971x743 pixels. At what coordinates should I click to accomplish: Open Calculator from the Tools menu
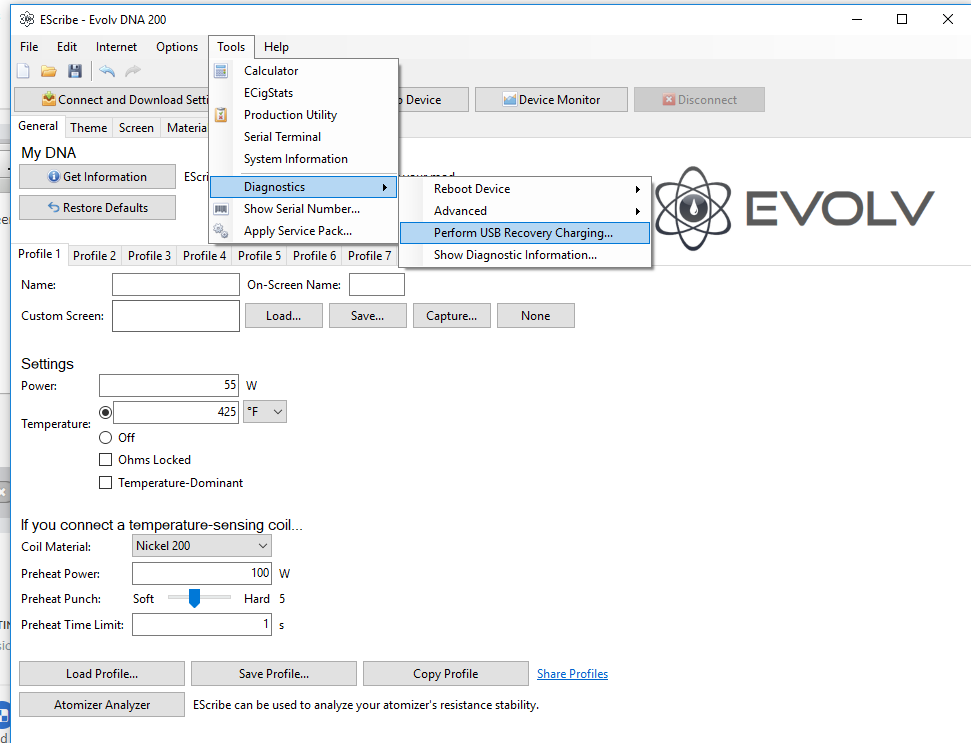(271, 71)
